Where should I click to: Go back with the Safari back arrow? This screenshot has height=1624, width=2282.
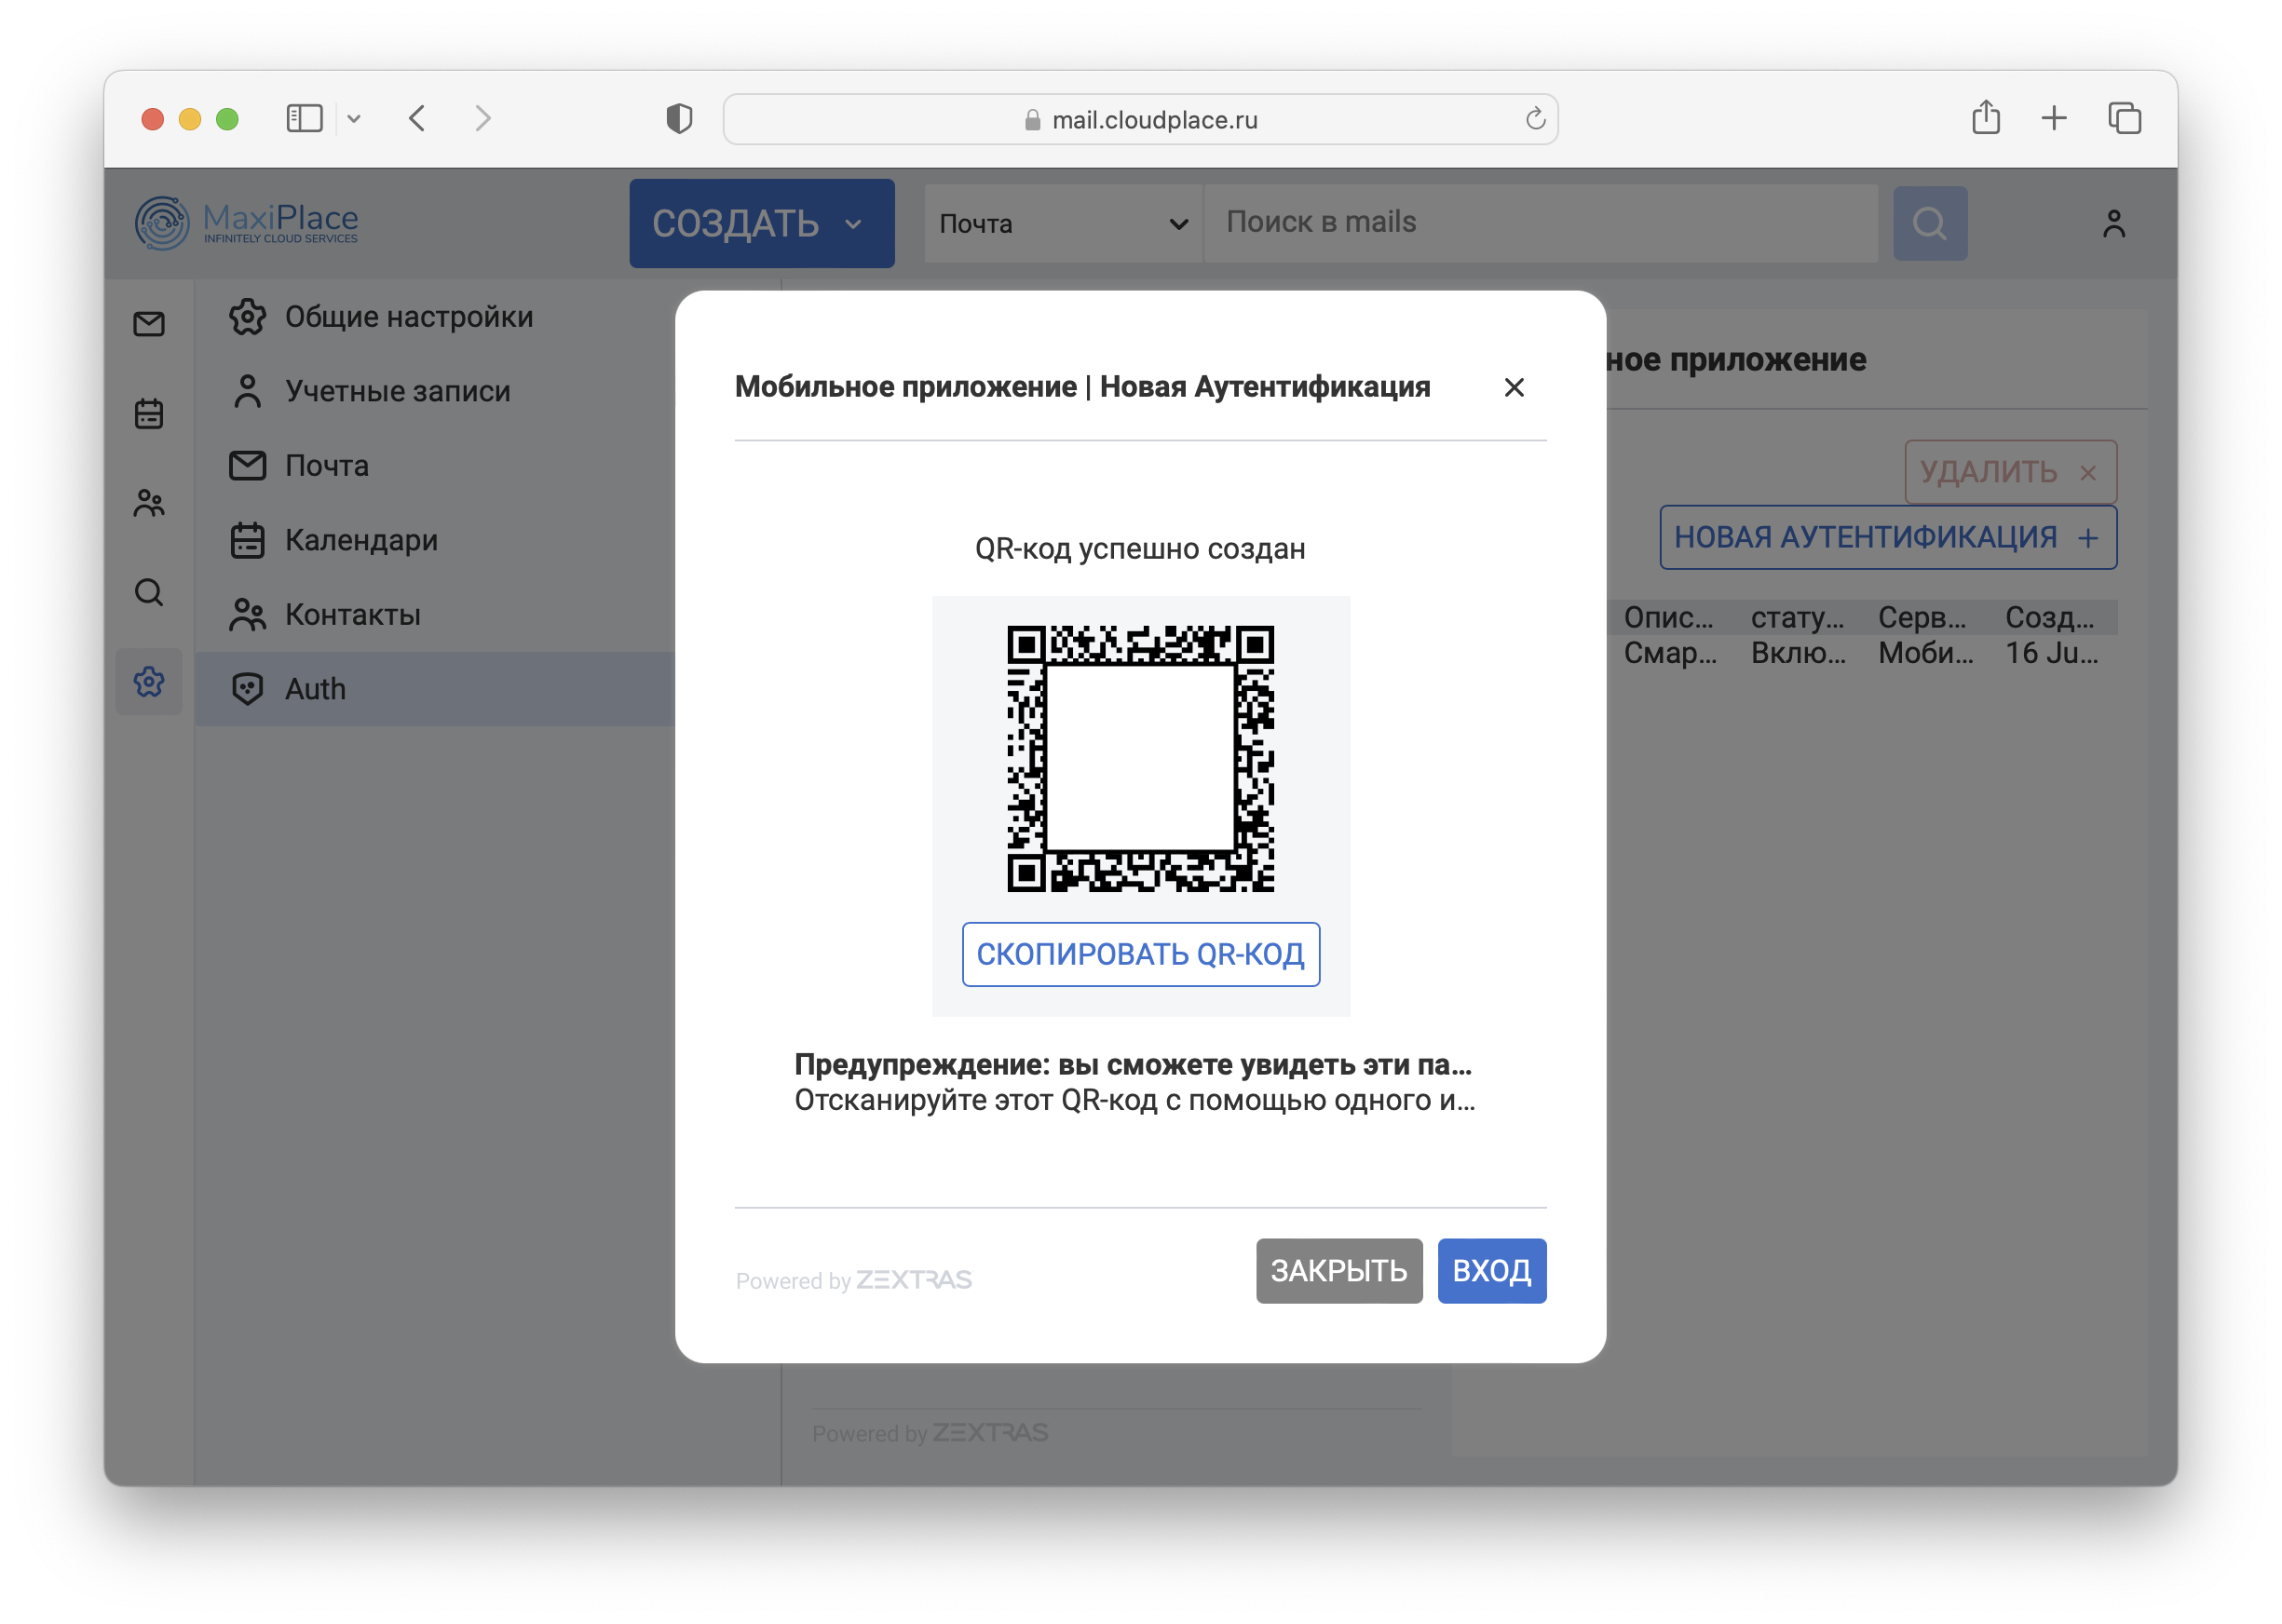tap(417, 118)
